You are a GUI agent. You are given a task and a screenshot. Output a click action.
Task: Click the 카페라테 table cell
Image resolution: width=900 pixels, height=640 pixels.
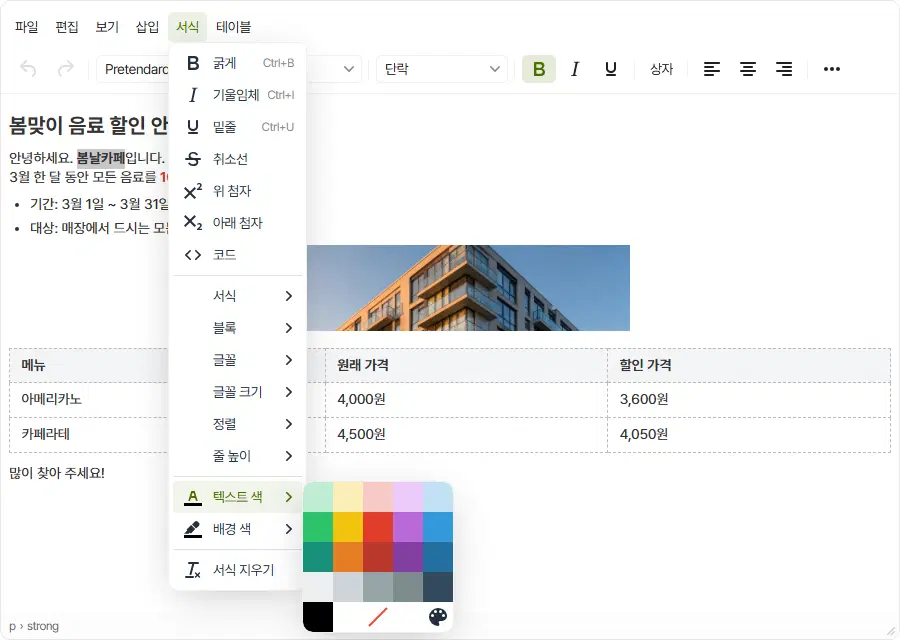pyautogui.click(x=89, y=435)
